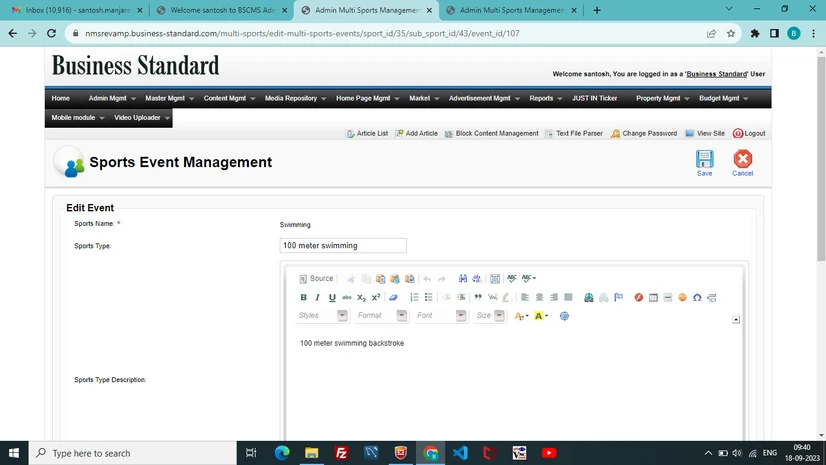Open the Content Mgmt menu
The height and width of the screenshot is (465, 826).
(x=229, y=99)
